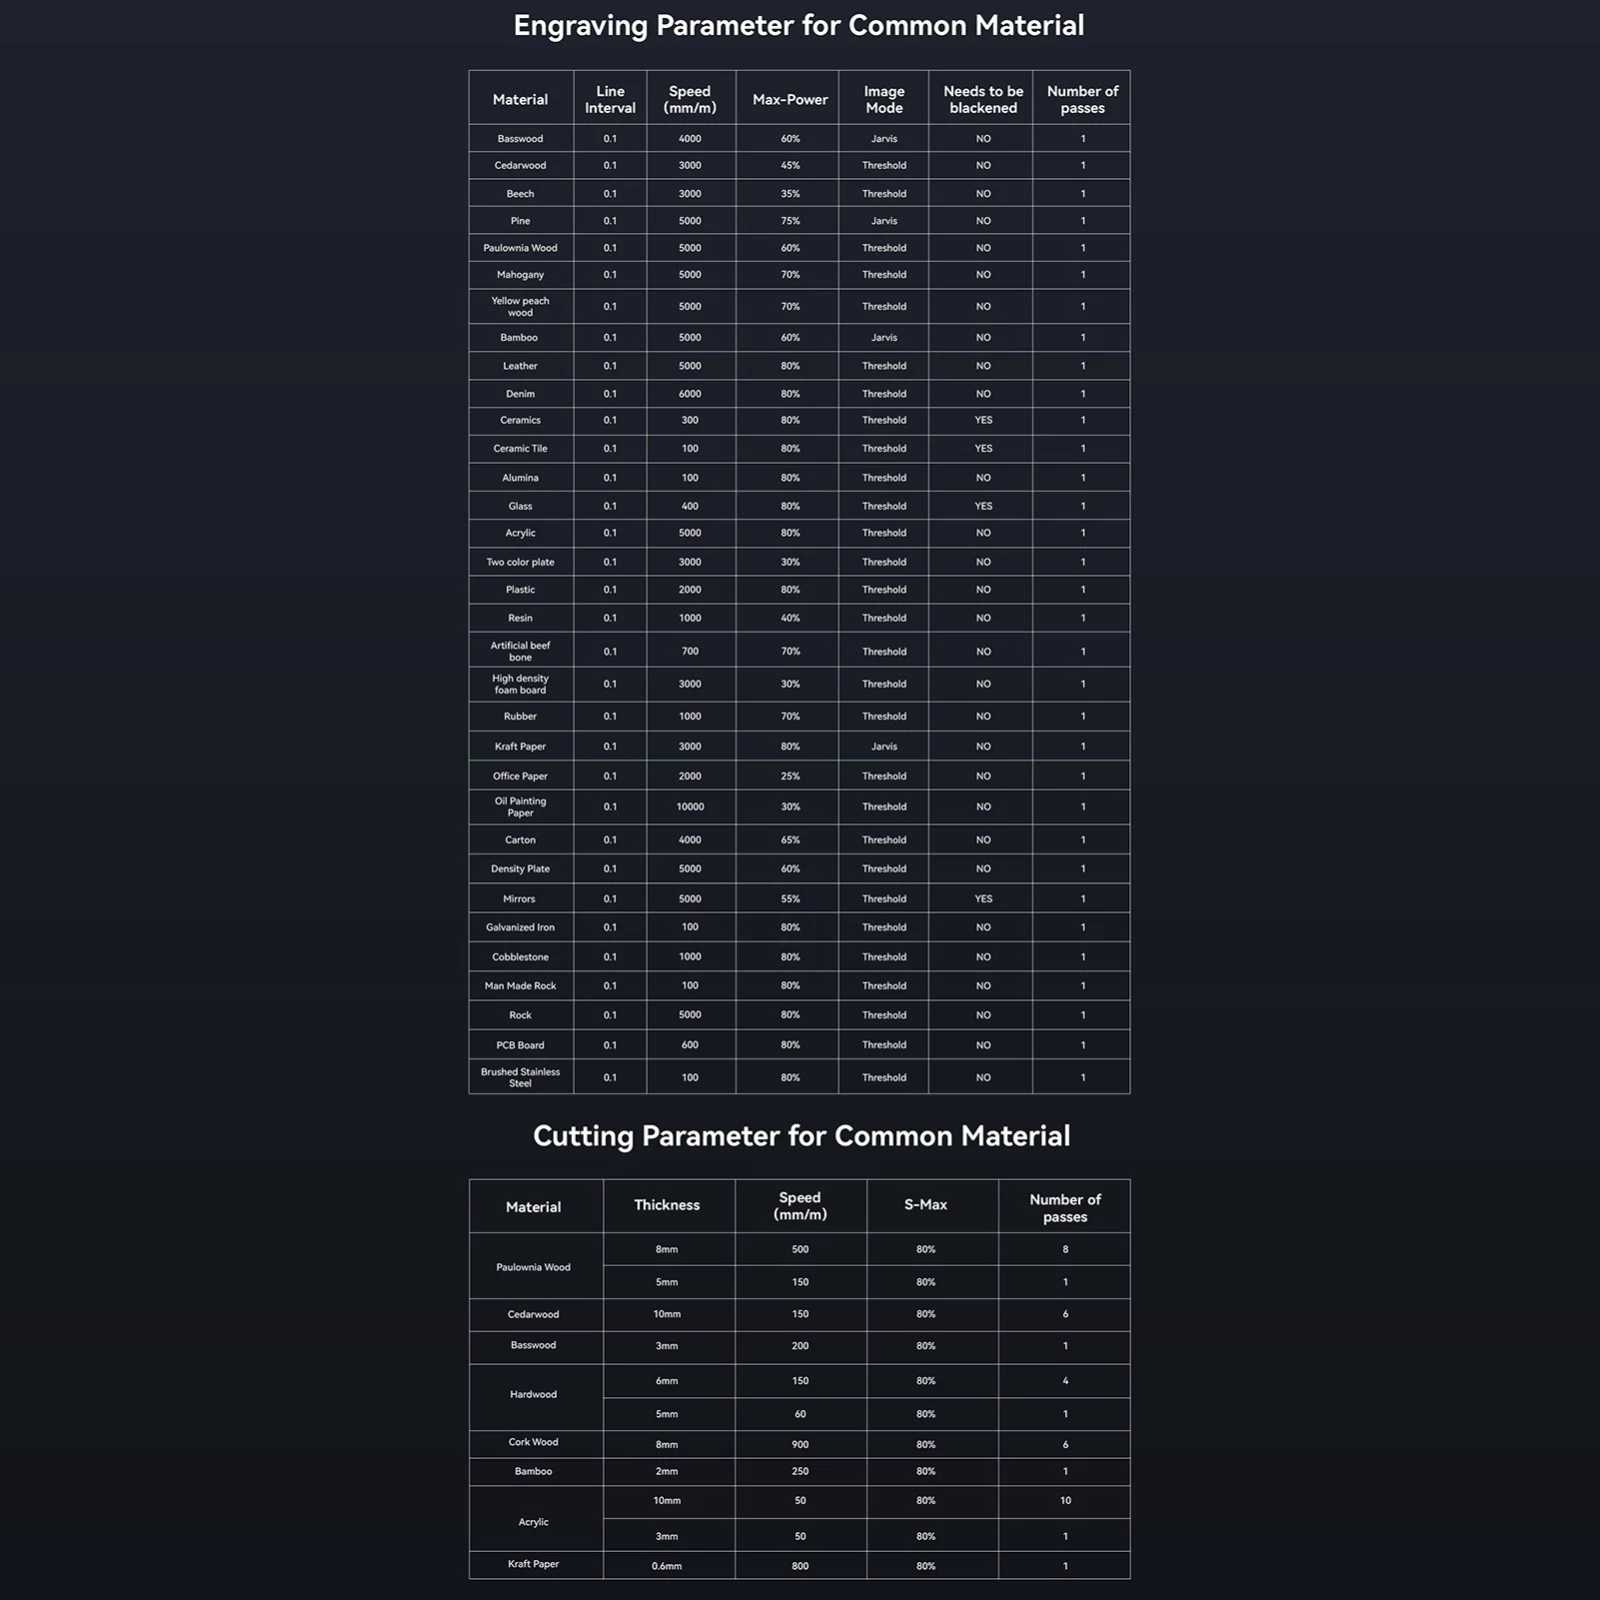Click Mirrors' power value '55%'
This screenshot has height=1600, width=1600.
coord(790,900)
